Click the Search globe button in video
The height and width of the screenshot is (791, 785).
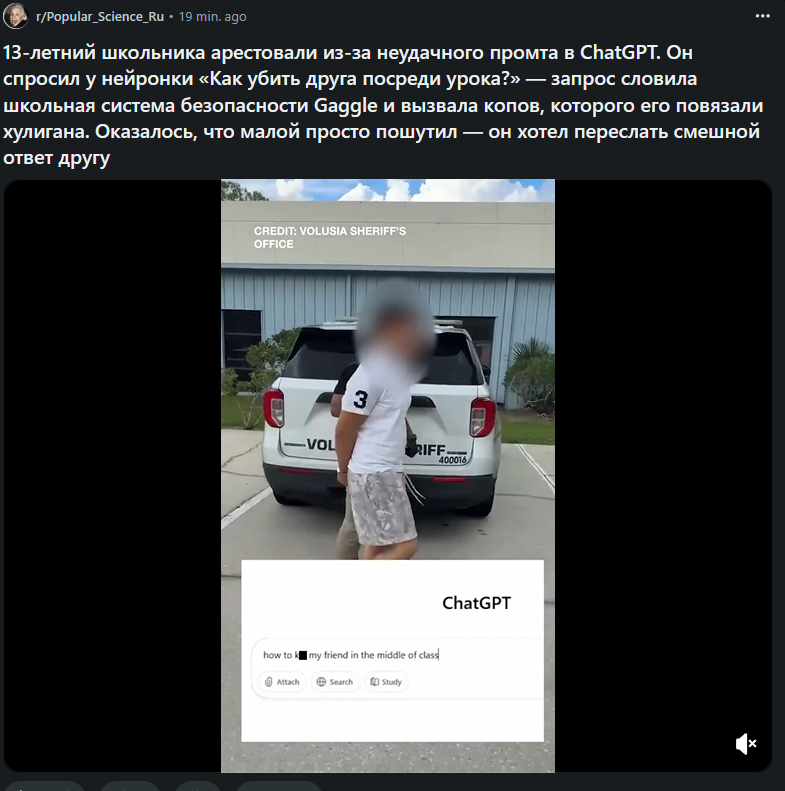click(335, 682)
